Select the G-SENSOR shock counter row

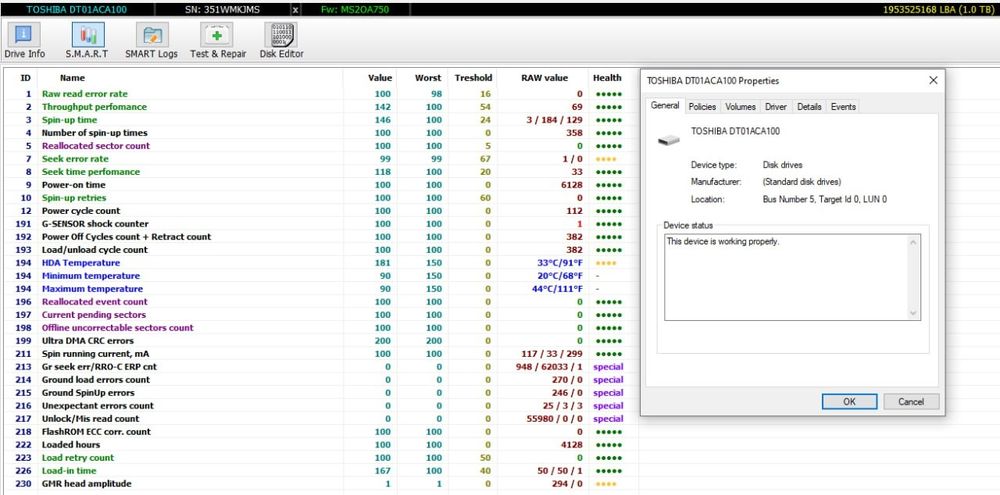pos(321,224)
